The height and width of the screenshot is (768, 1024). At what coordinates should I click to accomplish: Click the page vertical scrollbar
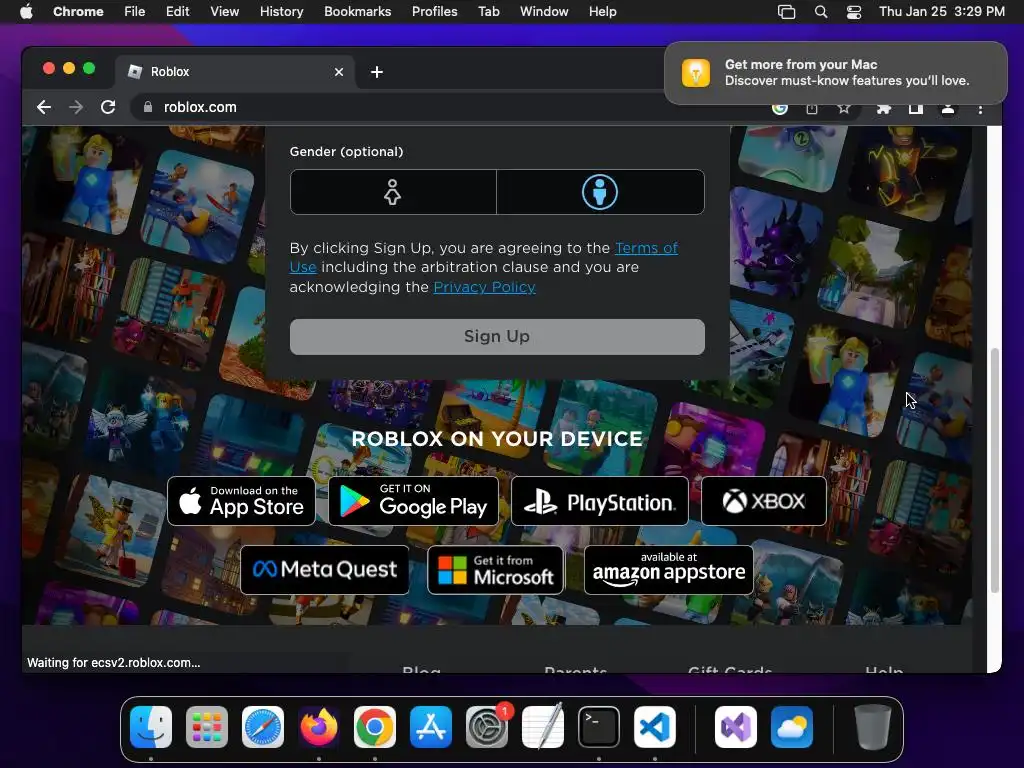[995, 470]
